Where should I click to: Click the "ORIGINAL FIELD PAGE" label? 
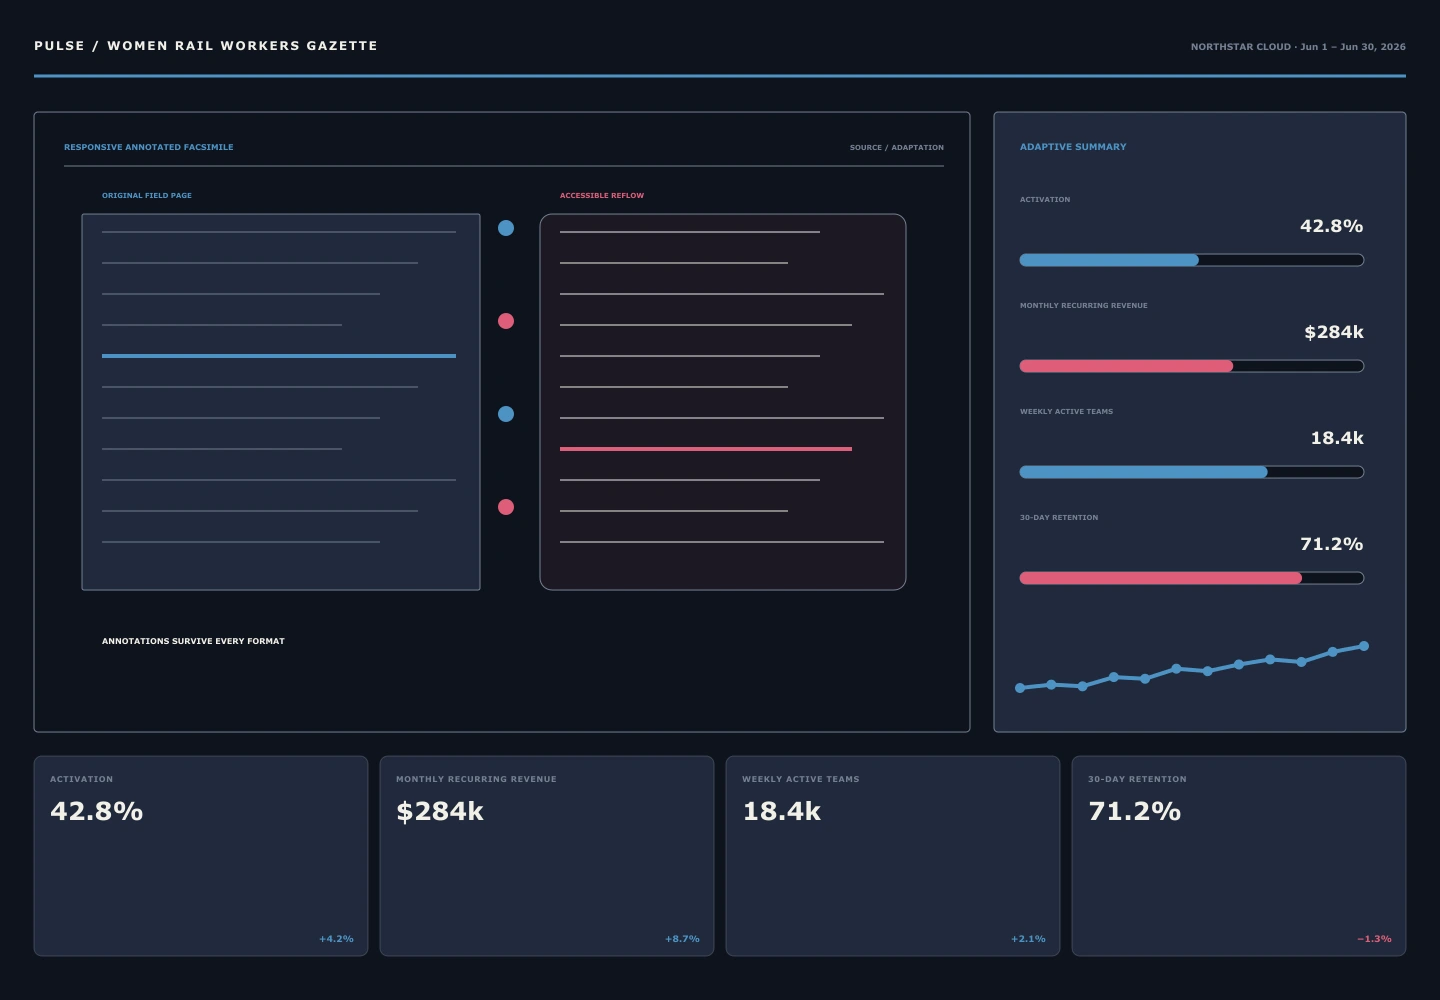click(147, 196)
